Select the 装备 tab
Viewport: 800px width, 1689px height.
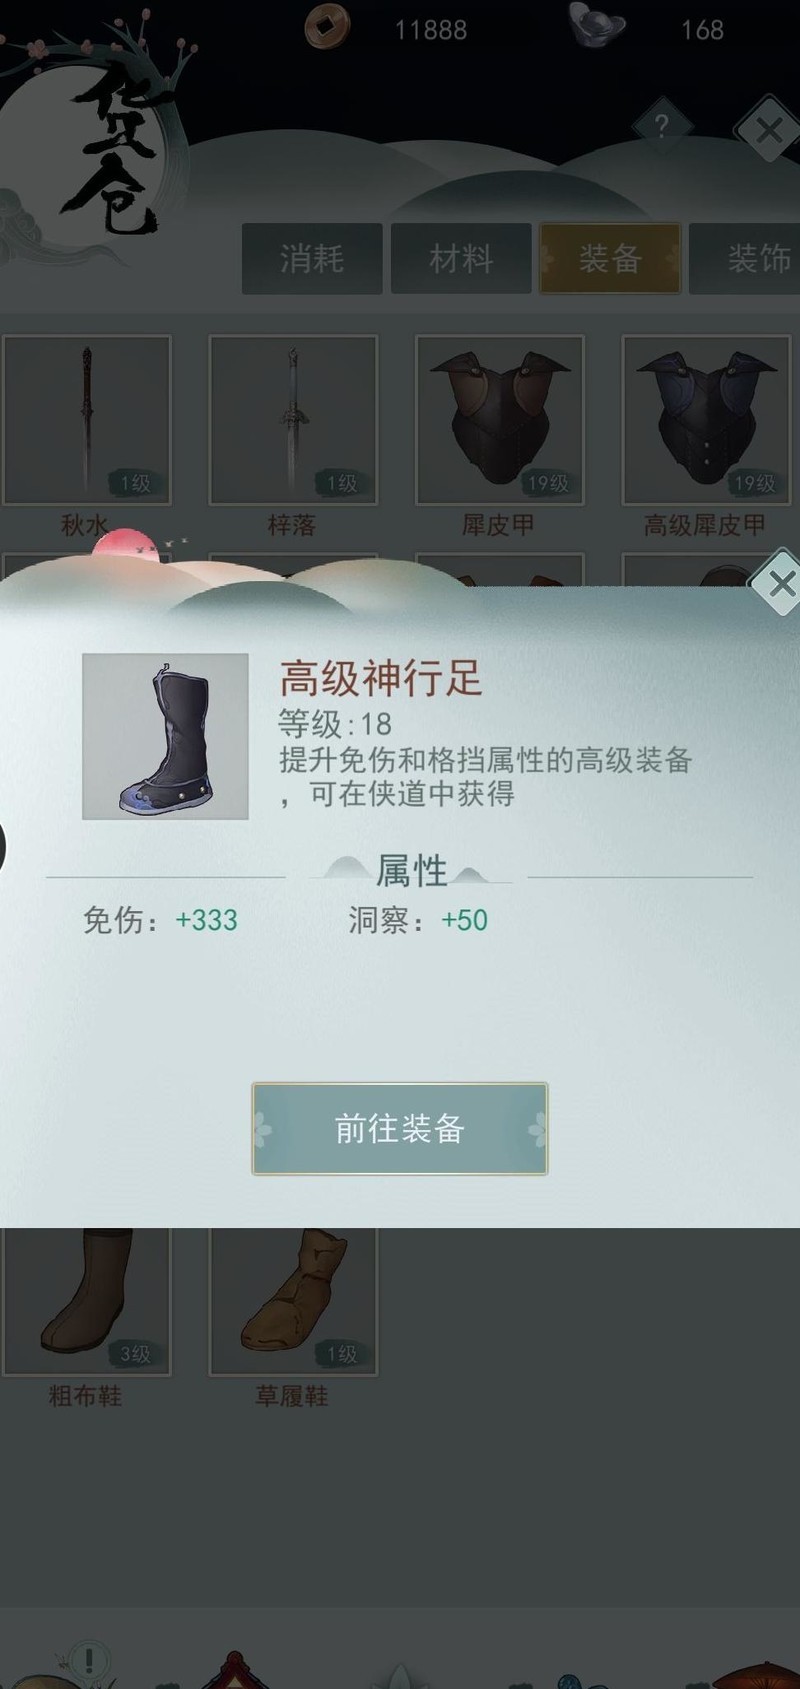click(610, 259)
